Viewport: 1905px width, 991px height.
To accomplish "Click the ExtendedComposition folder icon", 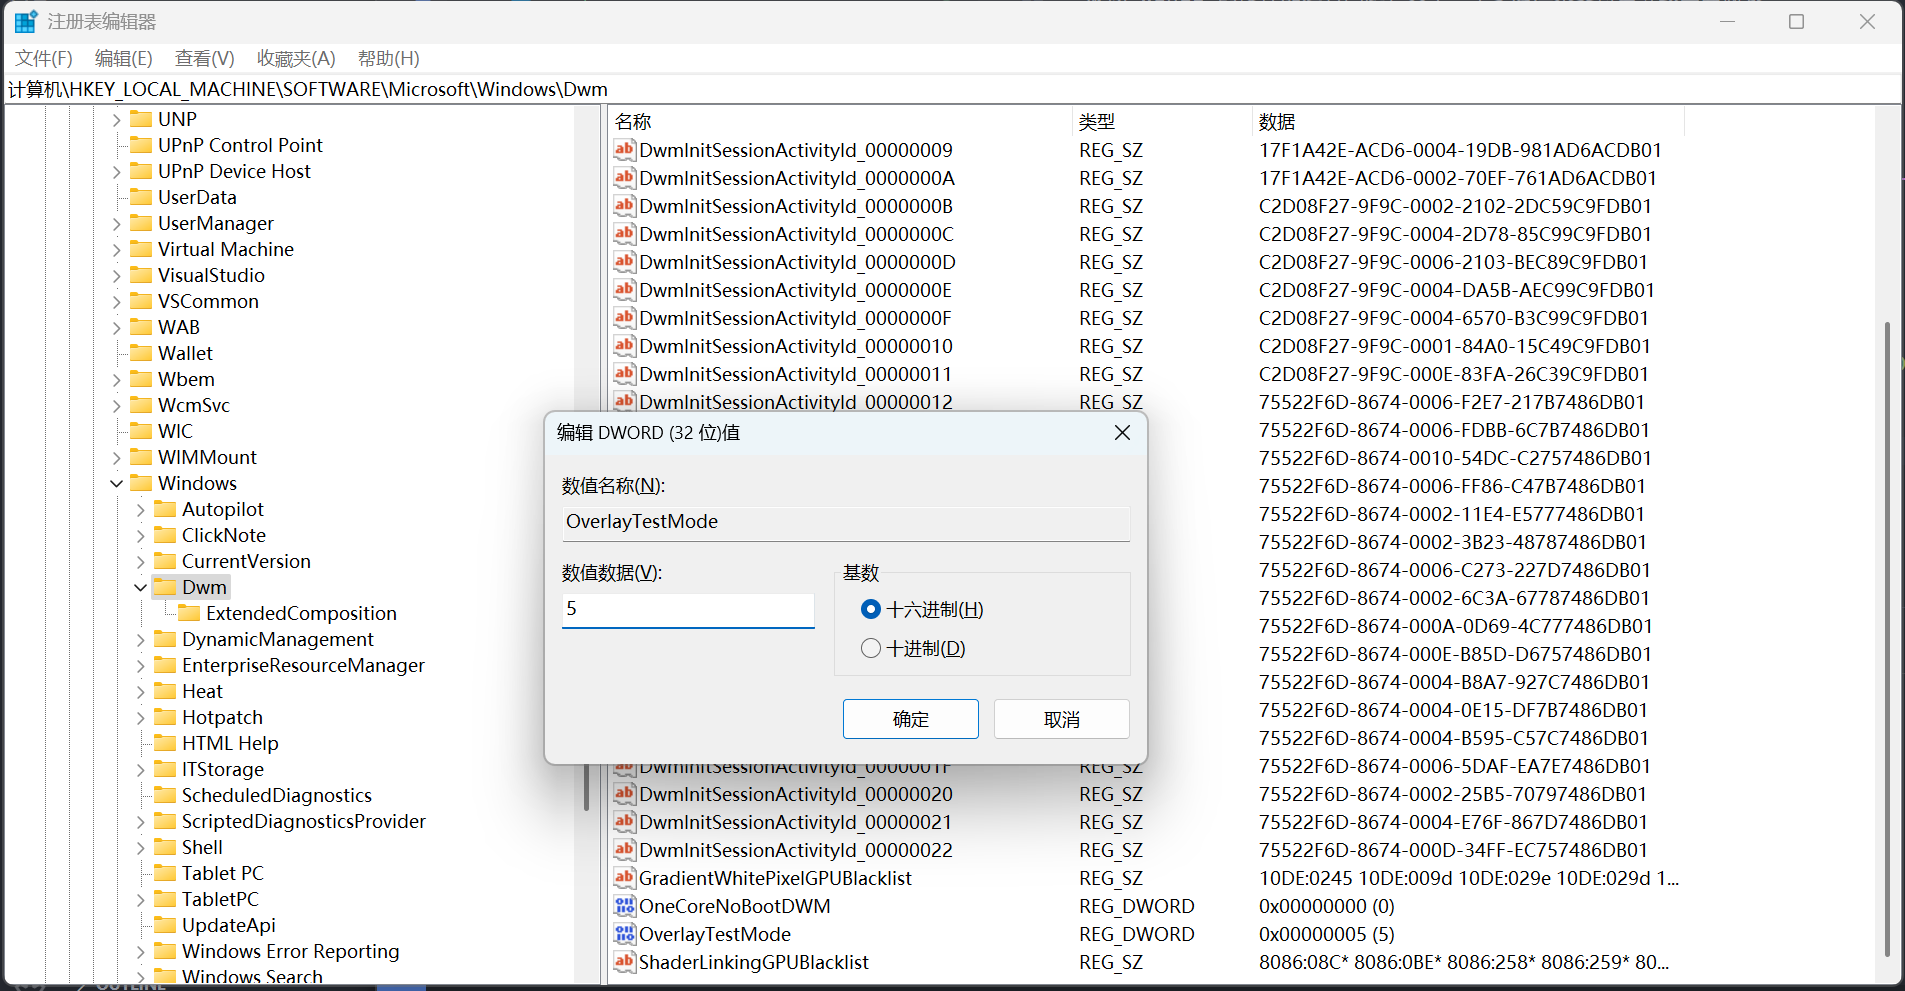I will 189,613.
